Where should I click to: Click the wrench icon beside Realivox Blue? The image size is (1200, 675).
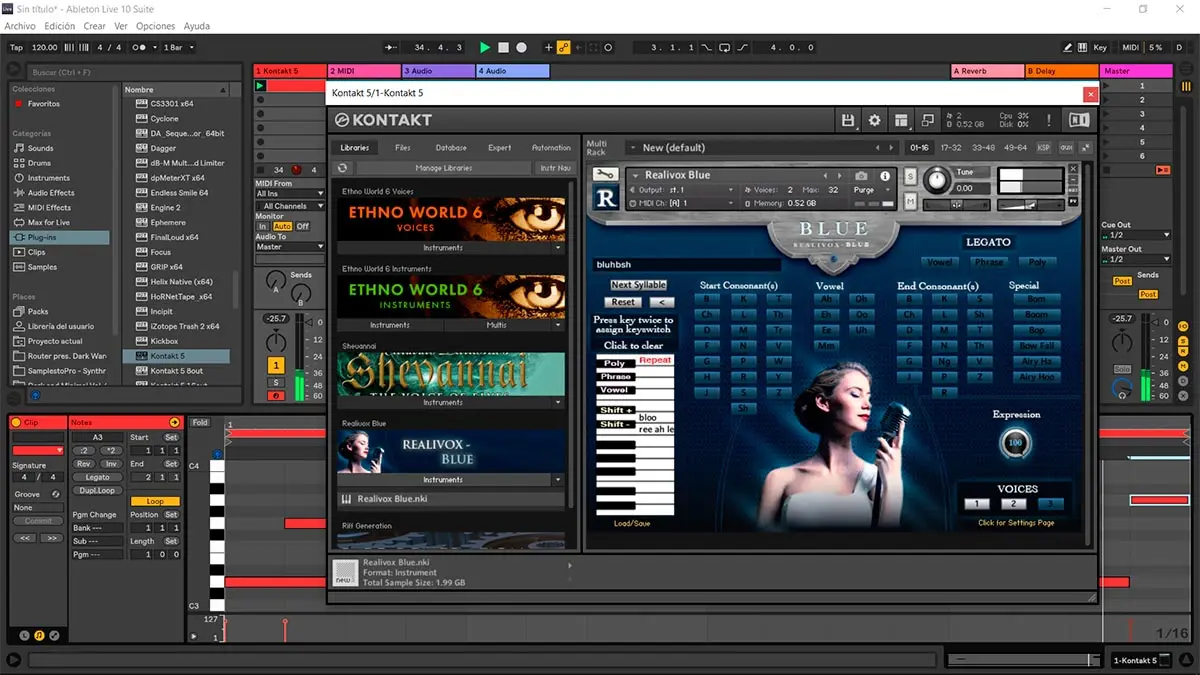tap(605, 175)
